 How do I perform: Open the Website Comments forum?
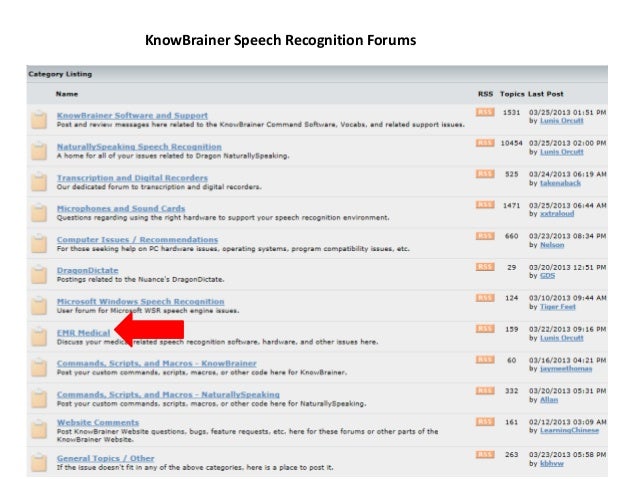click(98, 422)
